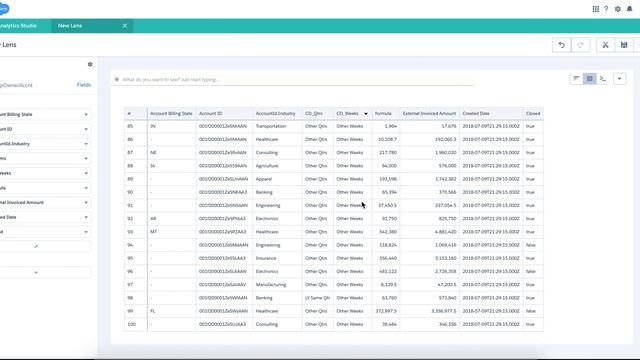
Task: Expand the Account ID field dropdown in panel
Action: pos(86,129)
